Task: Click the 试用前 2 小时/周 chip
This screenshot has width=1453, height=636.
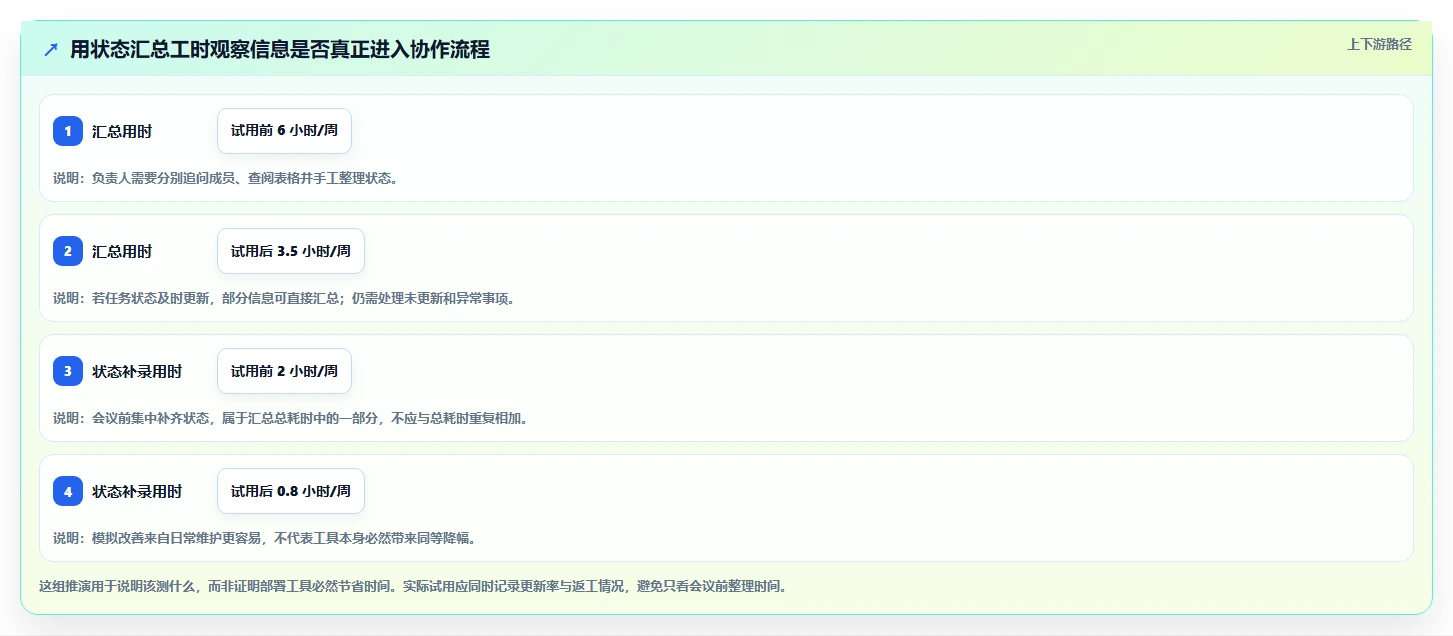Action: pos(284,371)
